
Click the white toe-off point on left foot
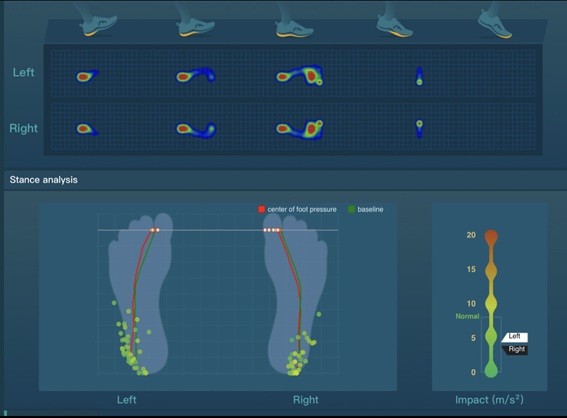[x=155, y=230]
